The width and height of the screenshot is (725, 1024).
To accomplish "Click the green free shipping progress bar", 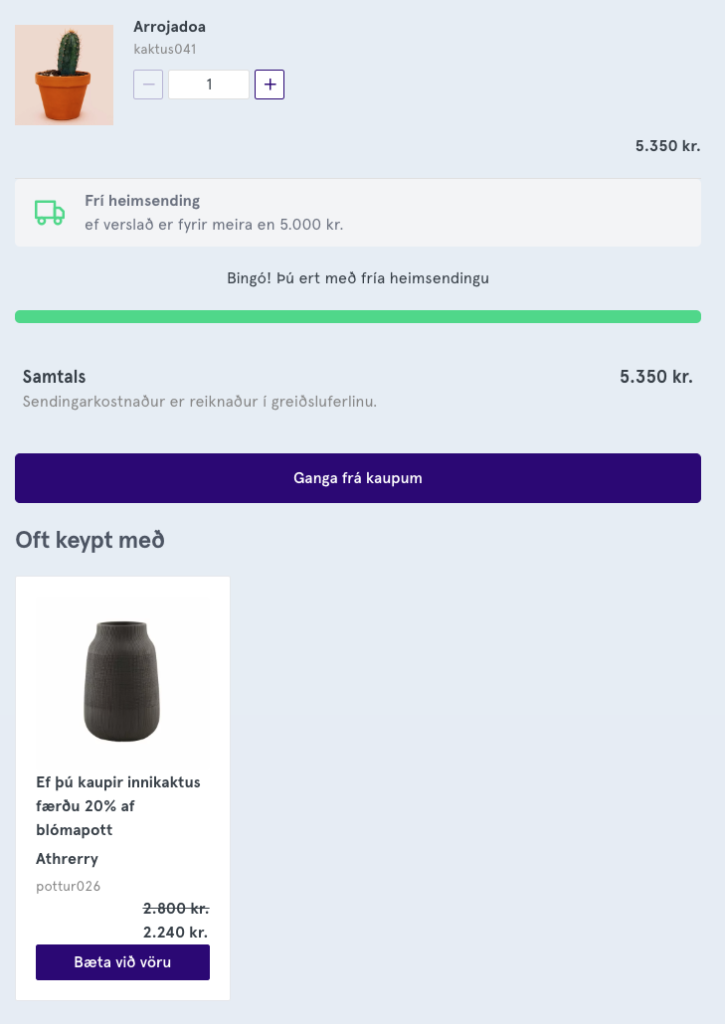I will click(357, 317).
